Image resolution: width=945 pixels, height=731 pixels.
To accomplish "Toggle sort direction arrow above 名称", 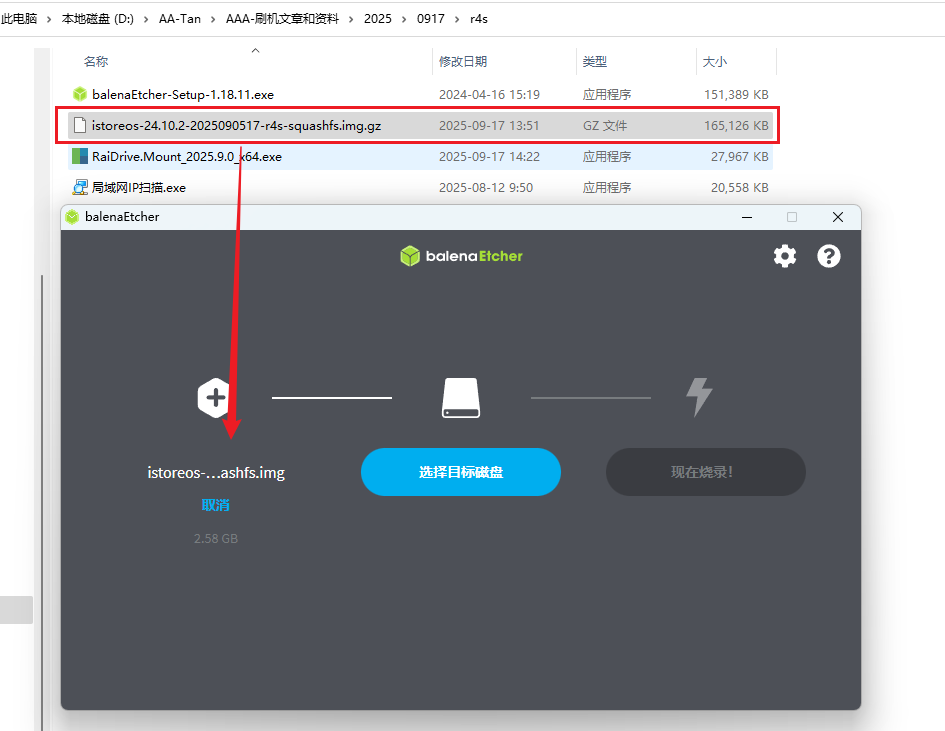I will (x=256, y=51).
